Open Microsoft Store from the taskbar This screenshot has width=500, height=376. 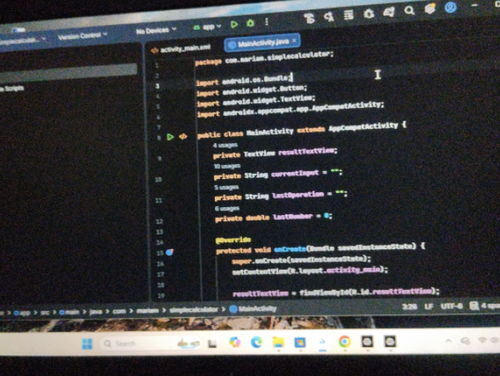(x=300, y=342)
